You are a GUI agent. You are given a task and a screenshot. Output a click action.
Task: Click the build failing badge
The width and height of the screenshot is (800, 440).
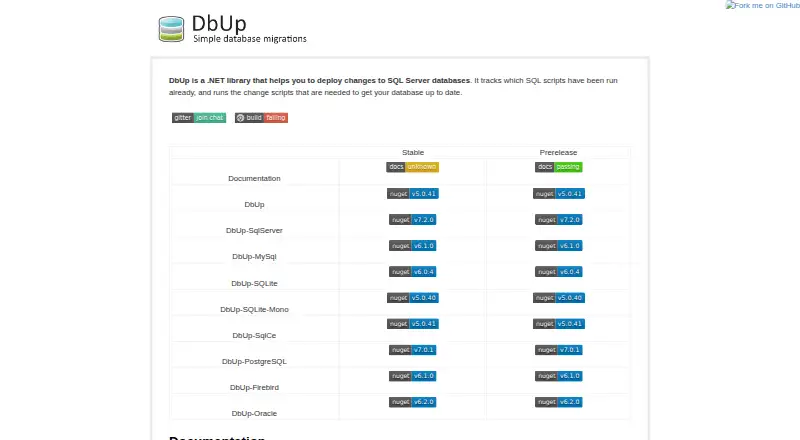(261, 118)
